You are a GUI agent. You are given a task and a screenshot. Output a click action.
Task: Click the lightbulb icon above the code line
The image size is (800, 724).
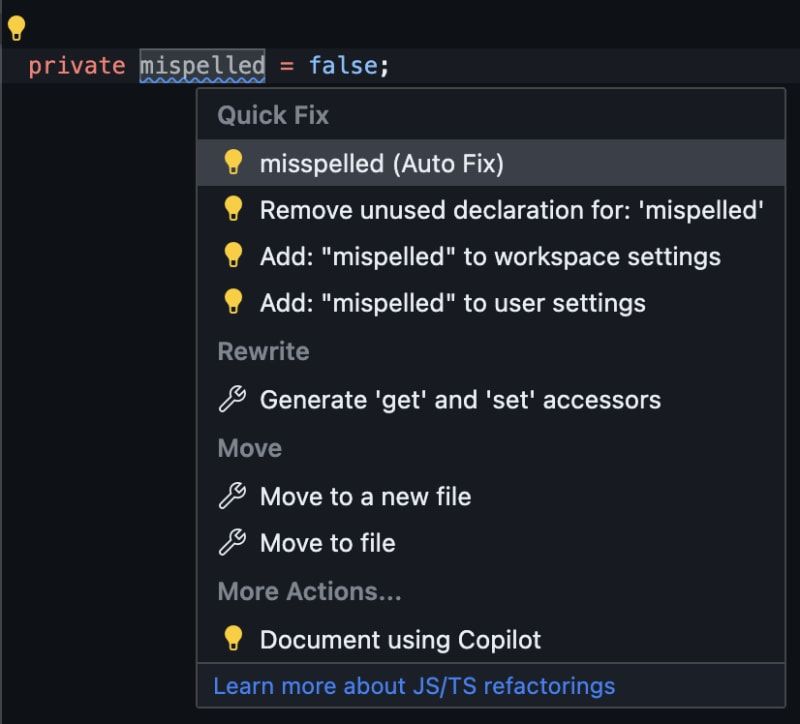16,28
